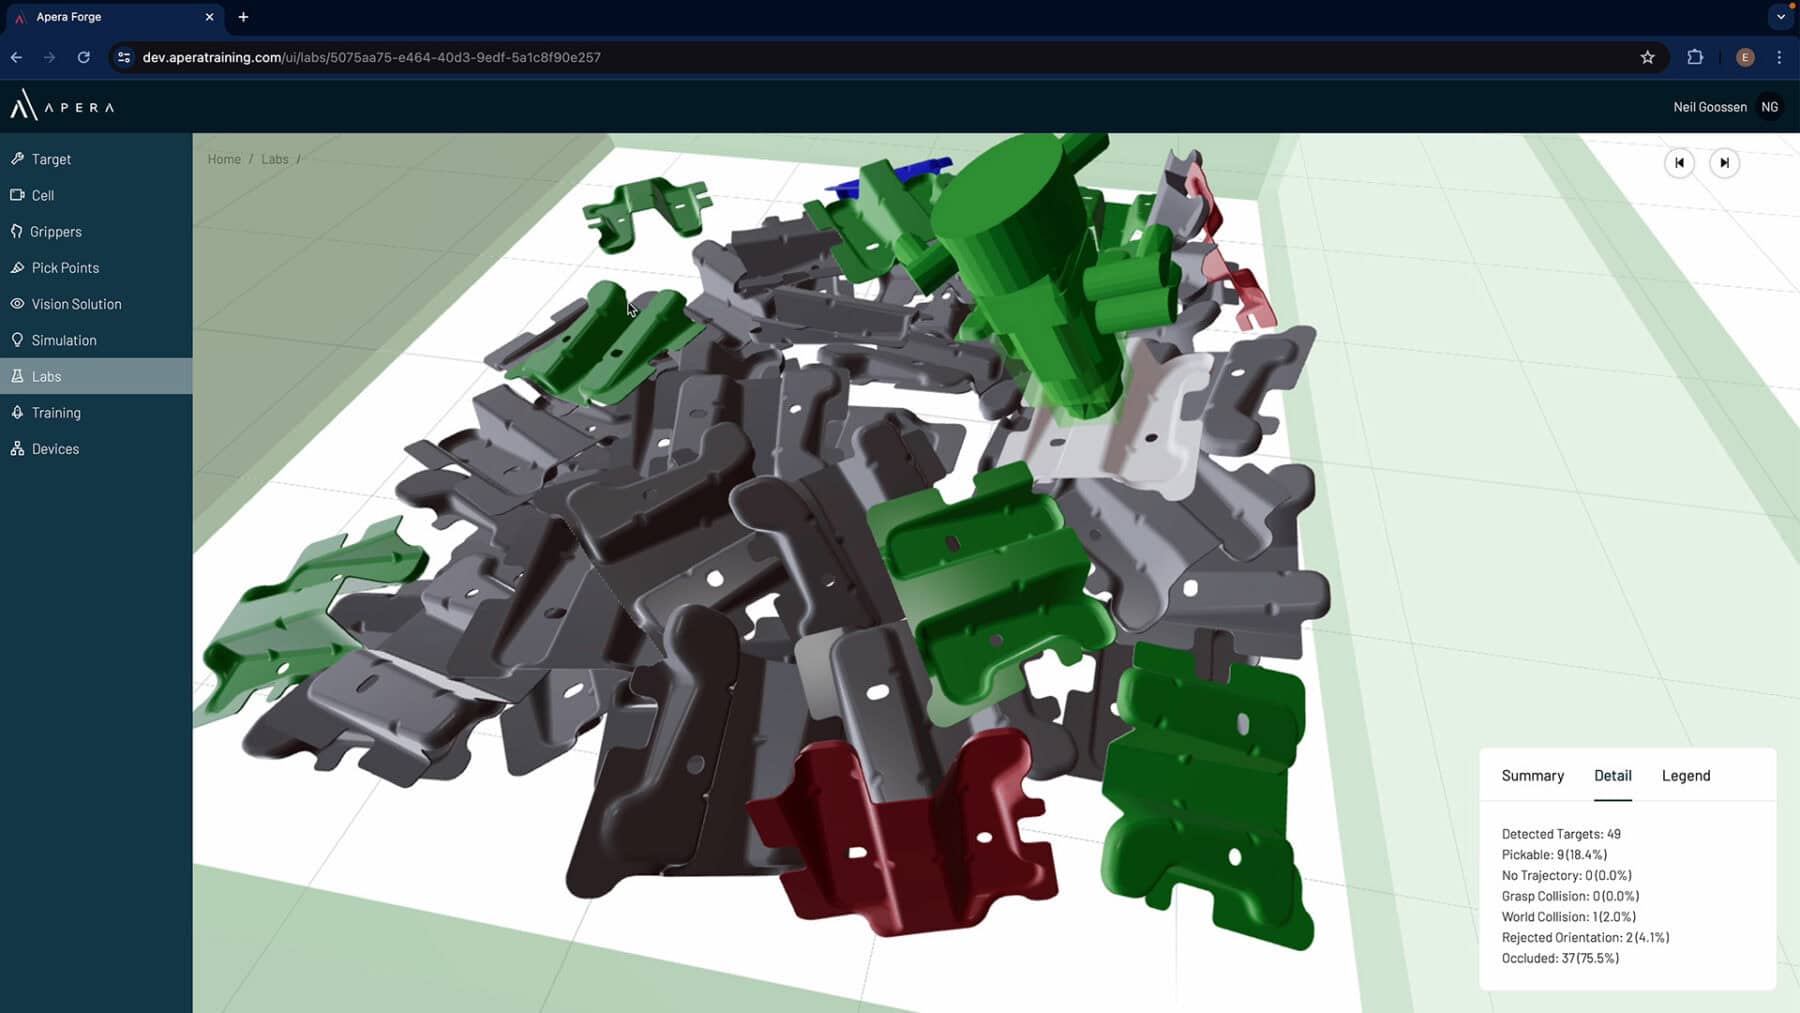
Task: Select the Devices icon
Action: pyautogui.click(x=18, y=448)
